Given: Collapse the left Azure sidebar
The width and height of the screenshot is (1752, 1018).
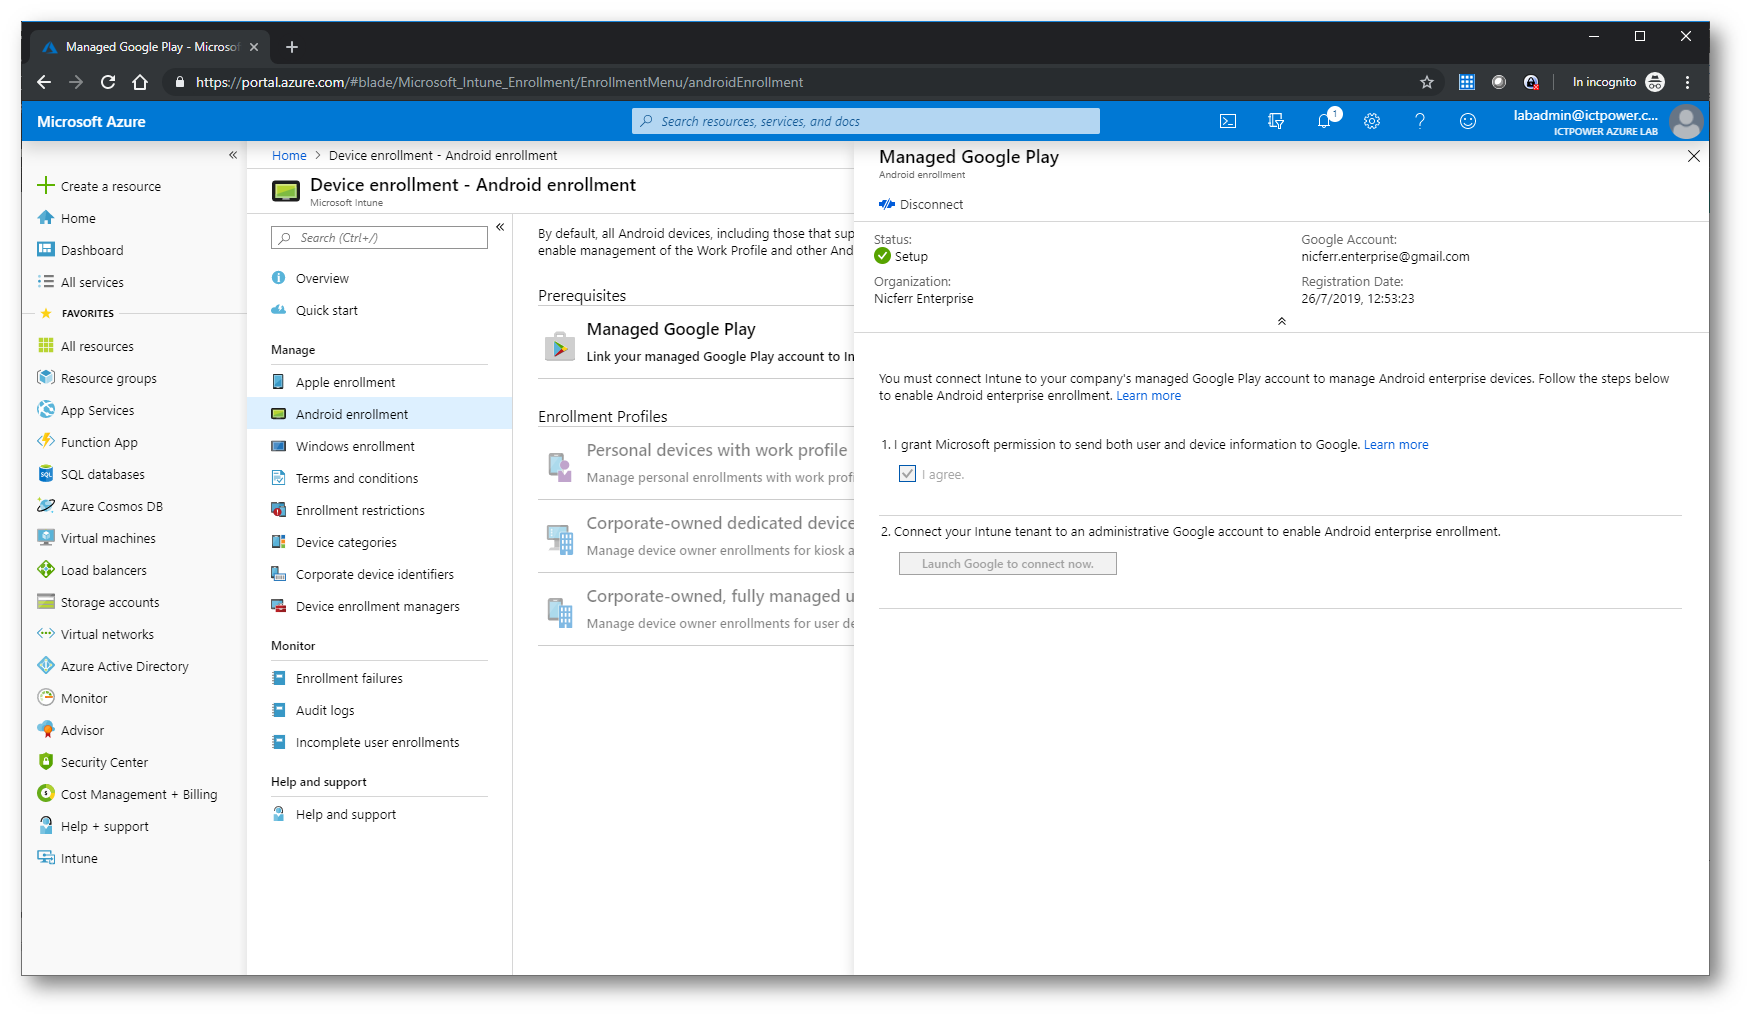Looking at the screenshot, I should click(x=233, y=155).
